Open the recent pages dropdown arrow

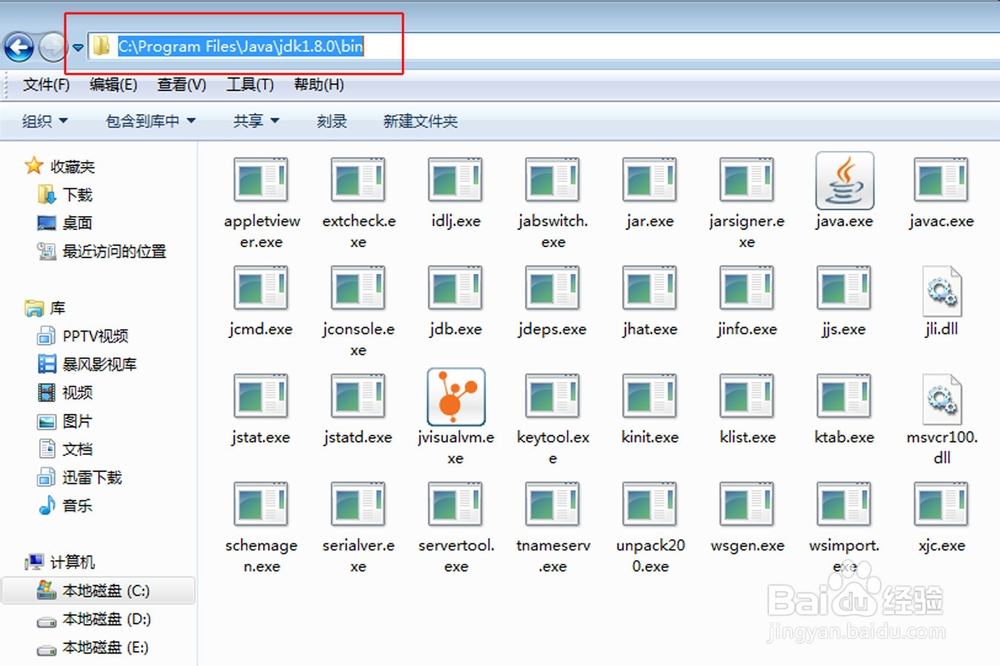point(78,47)
